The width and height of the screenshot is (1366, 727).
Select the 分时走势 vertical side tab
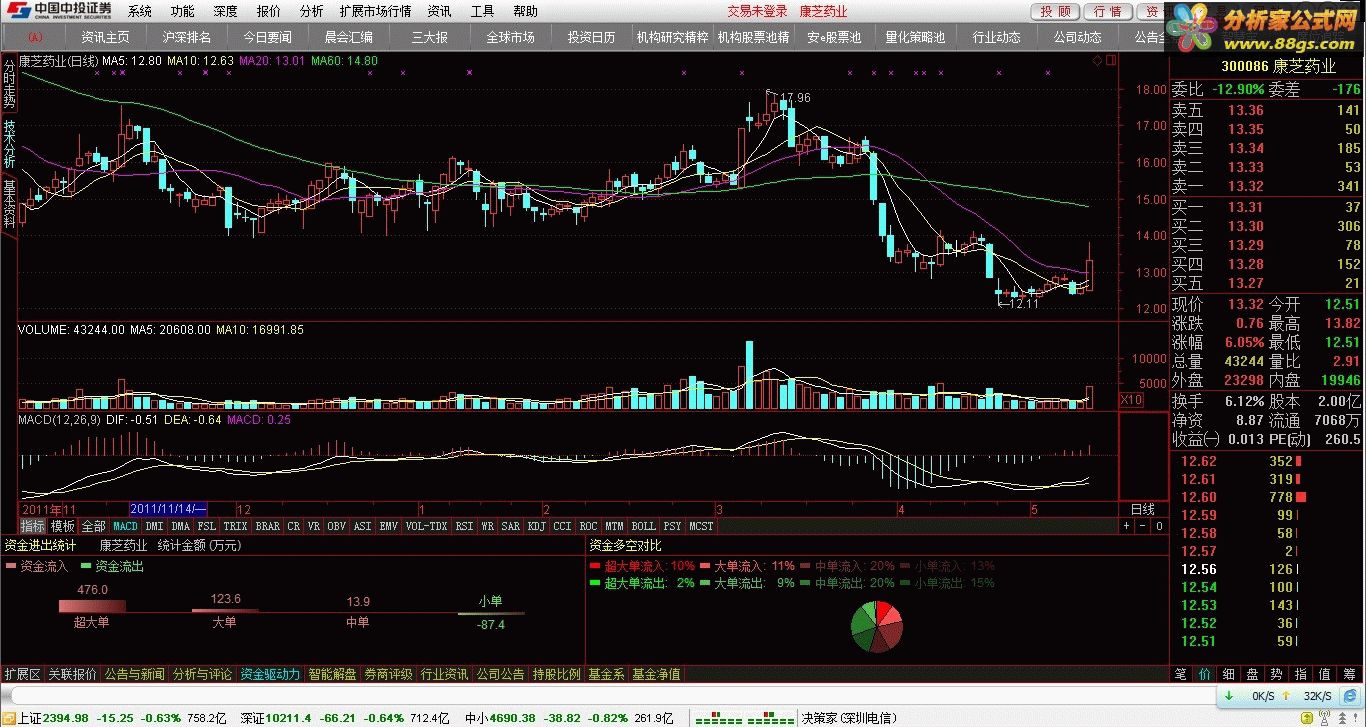(x=9, y=84)
